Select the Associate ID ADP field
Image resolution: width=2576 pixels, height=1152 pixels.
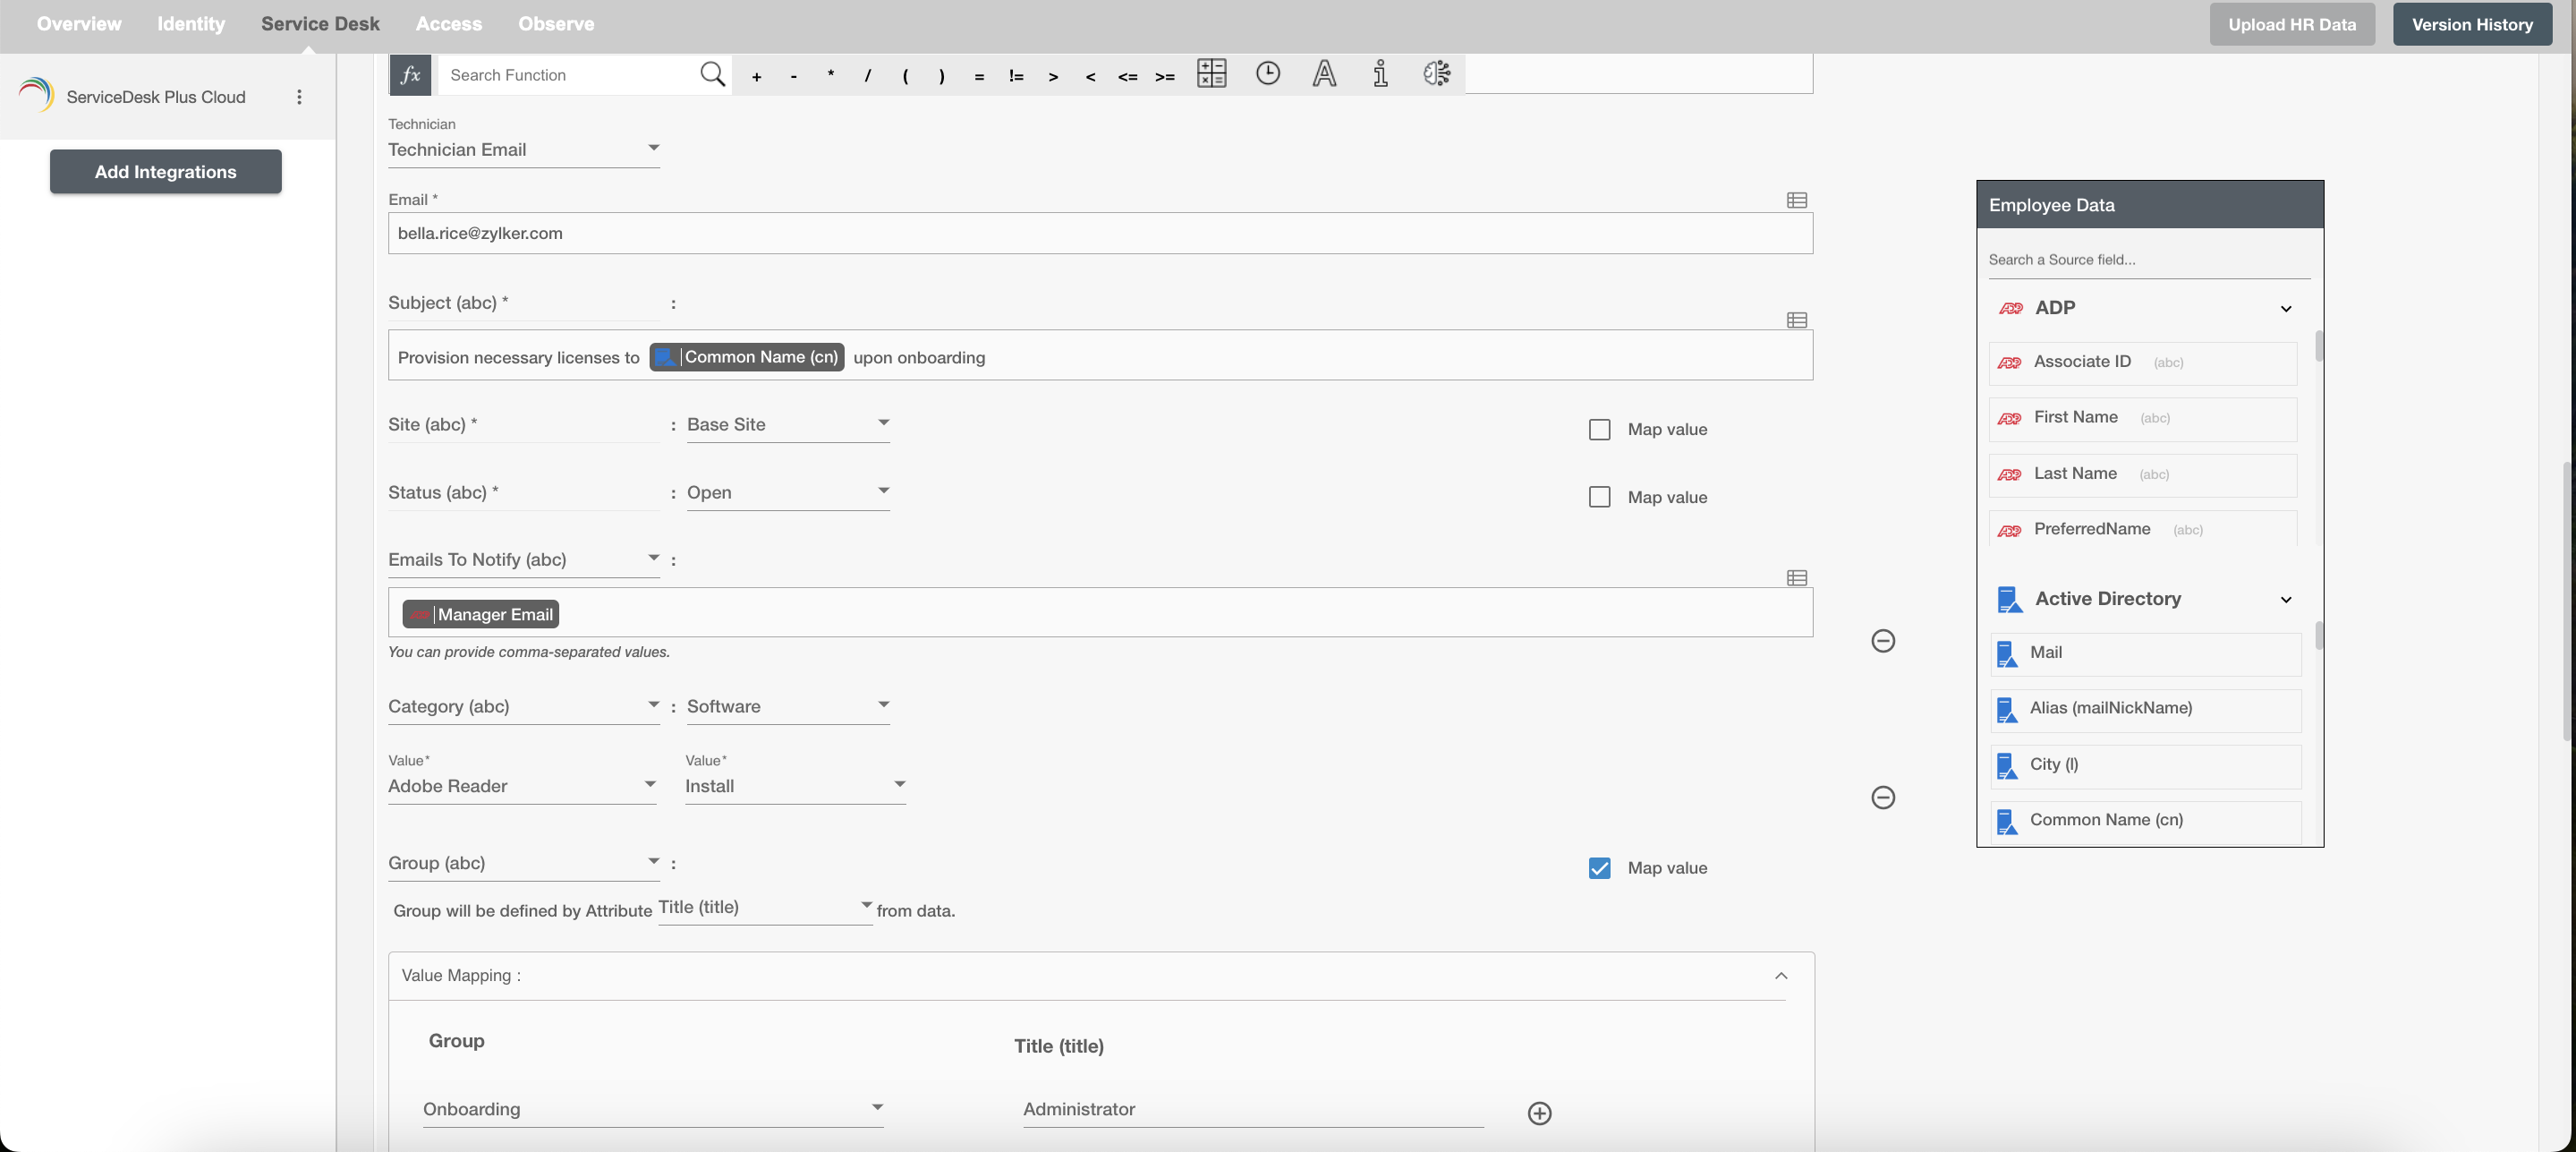[2142, 363]
